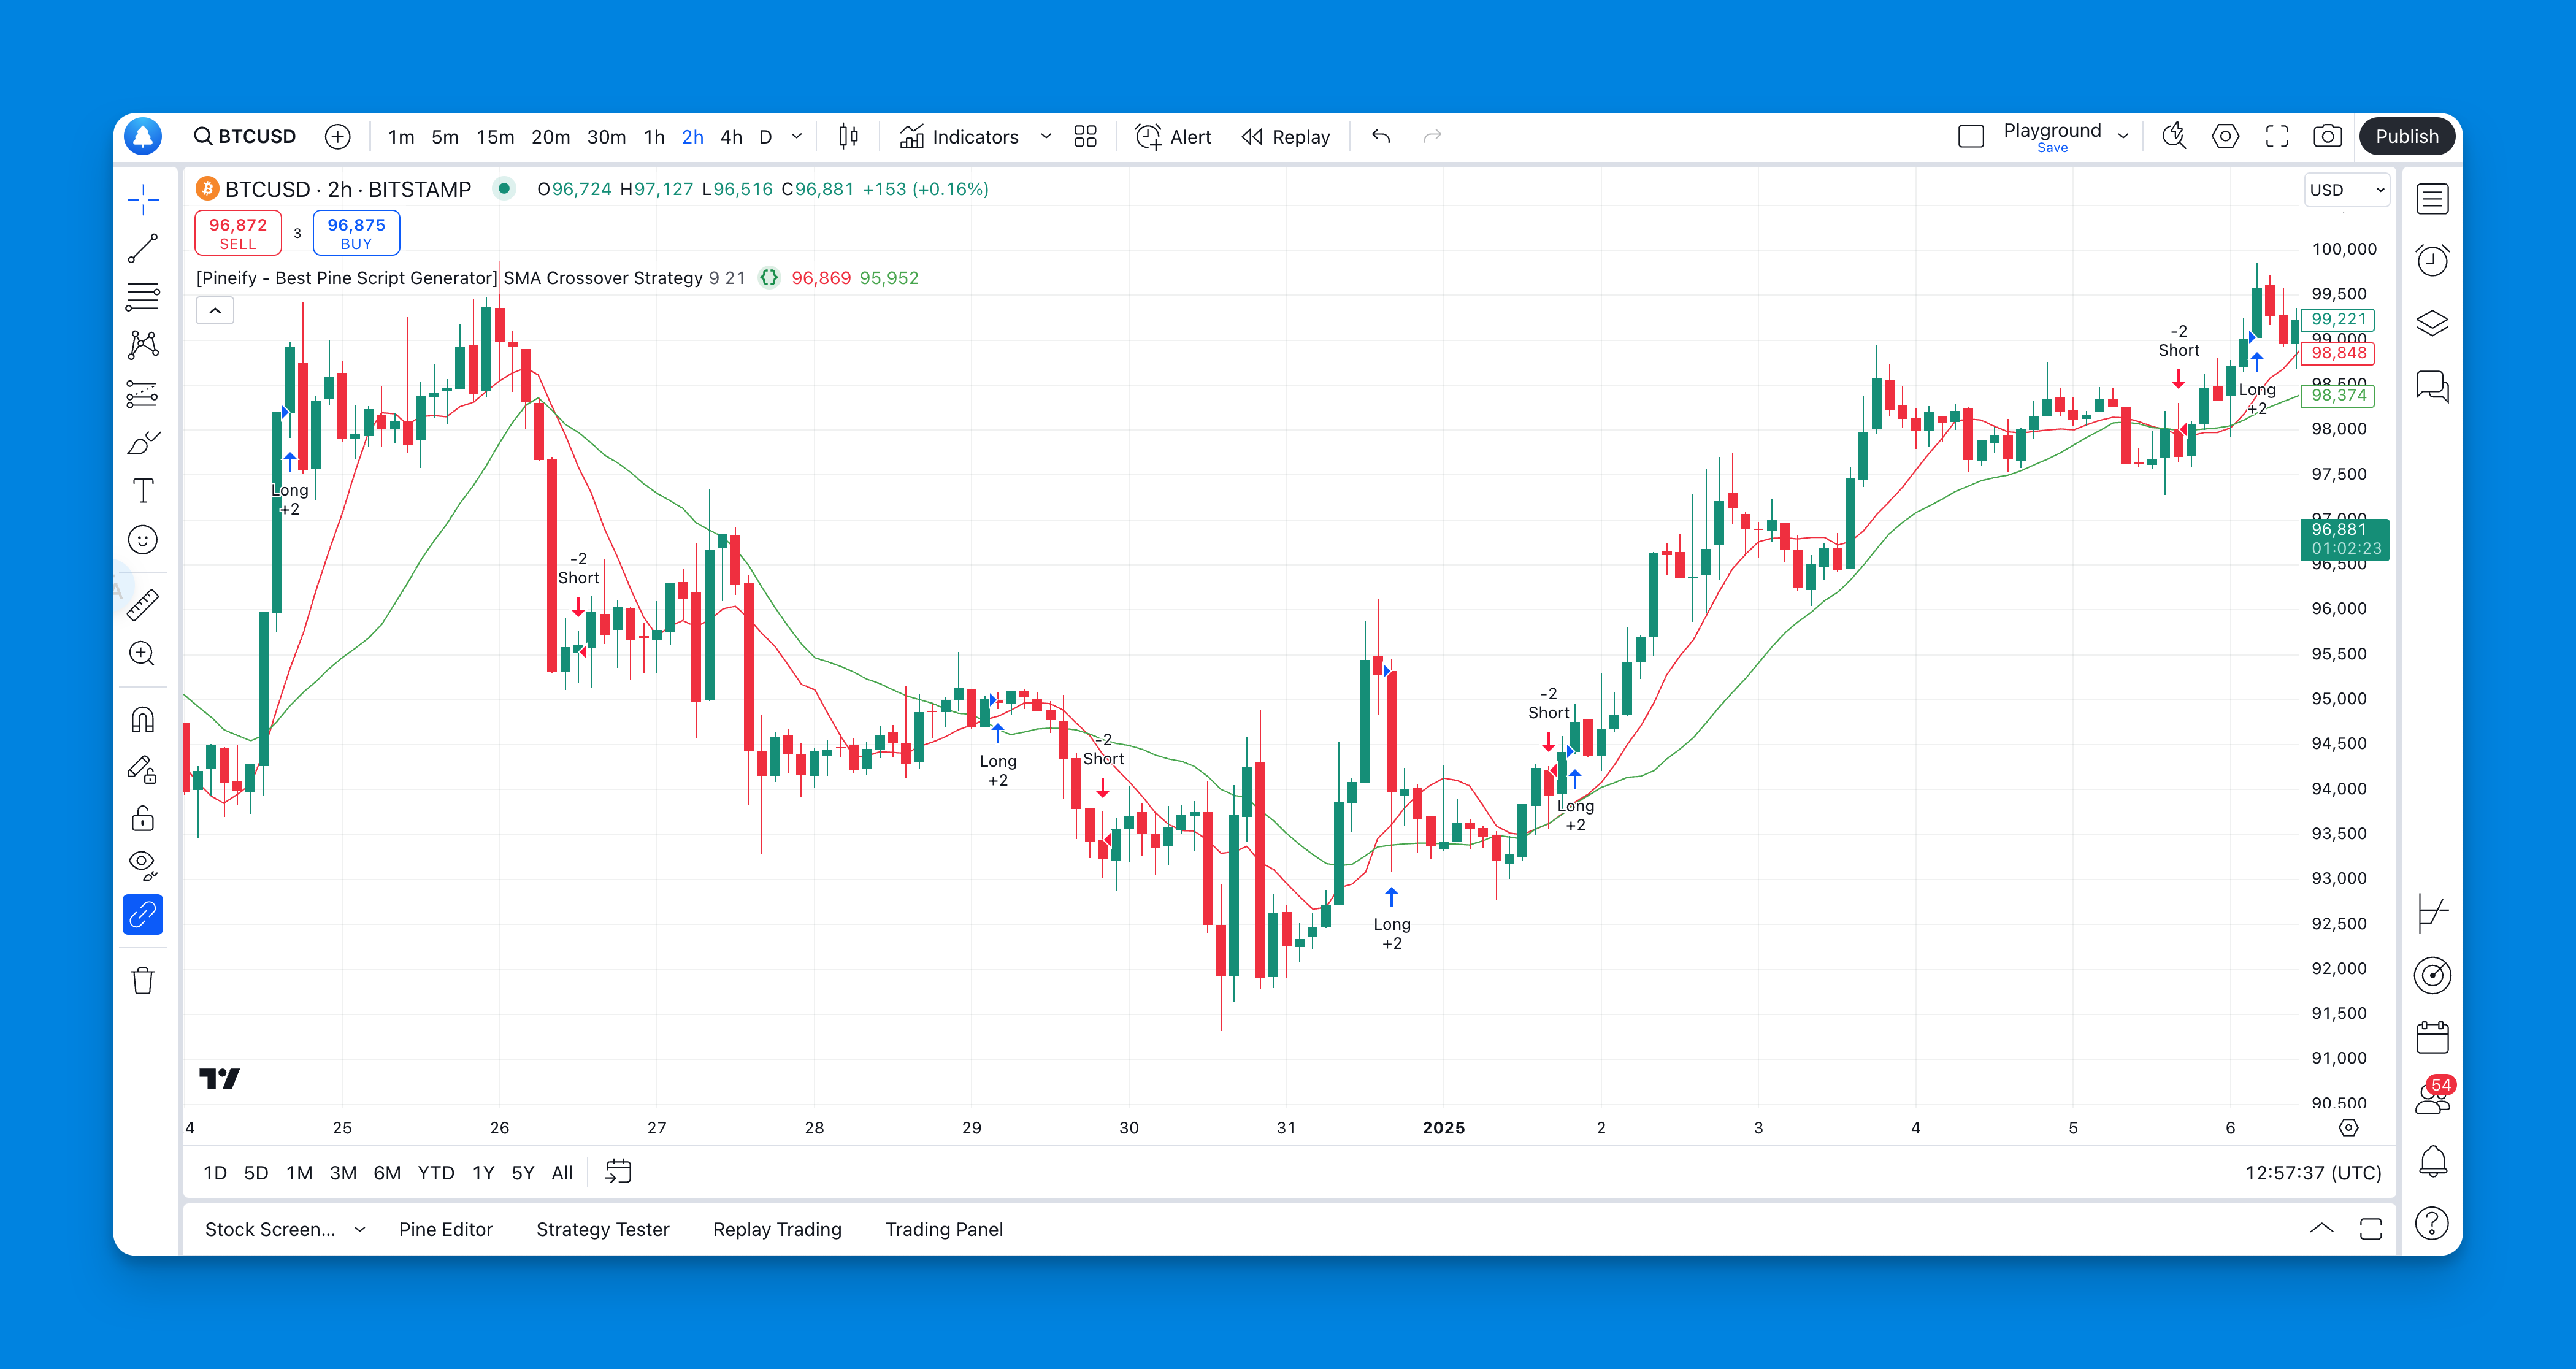Viewport: 2576px width, 1369px height.
Task: Switch to the 15m timeframe
Action: click(x=495, y=137)
